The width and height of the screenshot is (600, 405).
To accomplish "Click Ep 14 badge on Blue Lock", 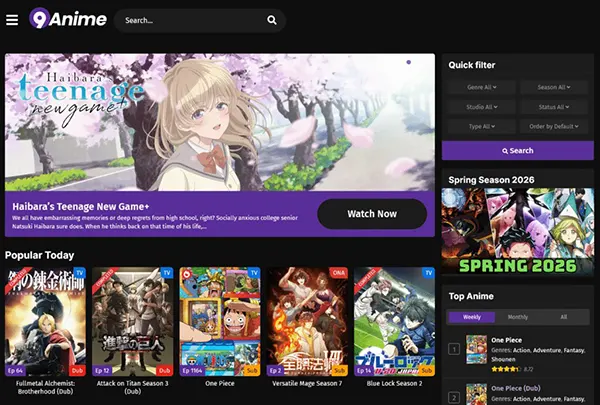I will tap(364, 371).
